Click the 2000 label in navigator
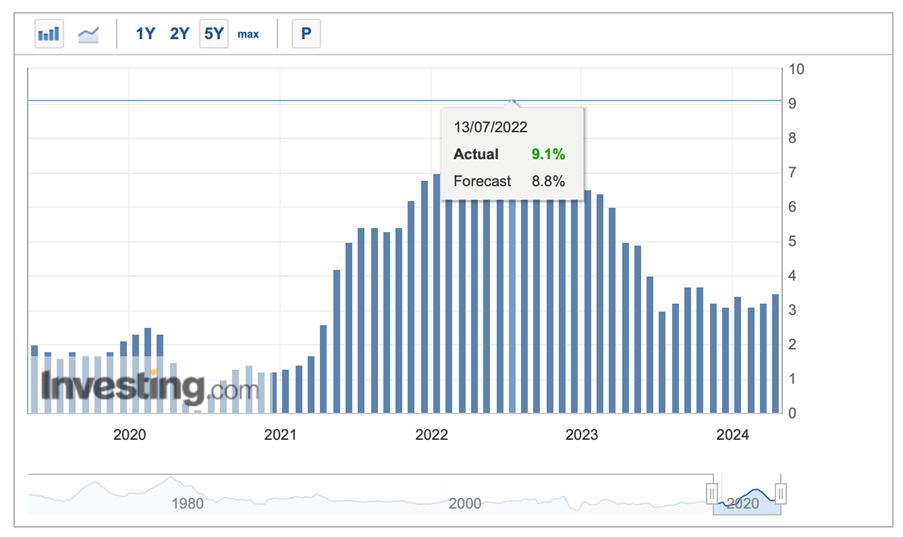903x537 pixels. tap(465, 504)
